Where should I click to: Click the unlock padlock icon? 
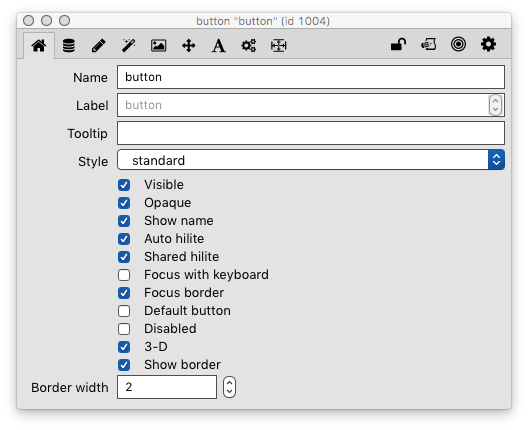click(x=398, y=44)
